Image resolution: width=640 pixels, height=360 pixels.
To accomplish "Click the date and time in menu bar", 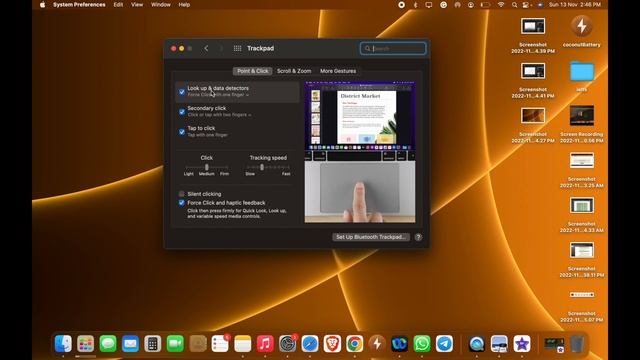I will point(575,5).
